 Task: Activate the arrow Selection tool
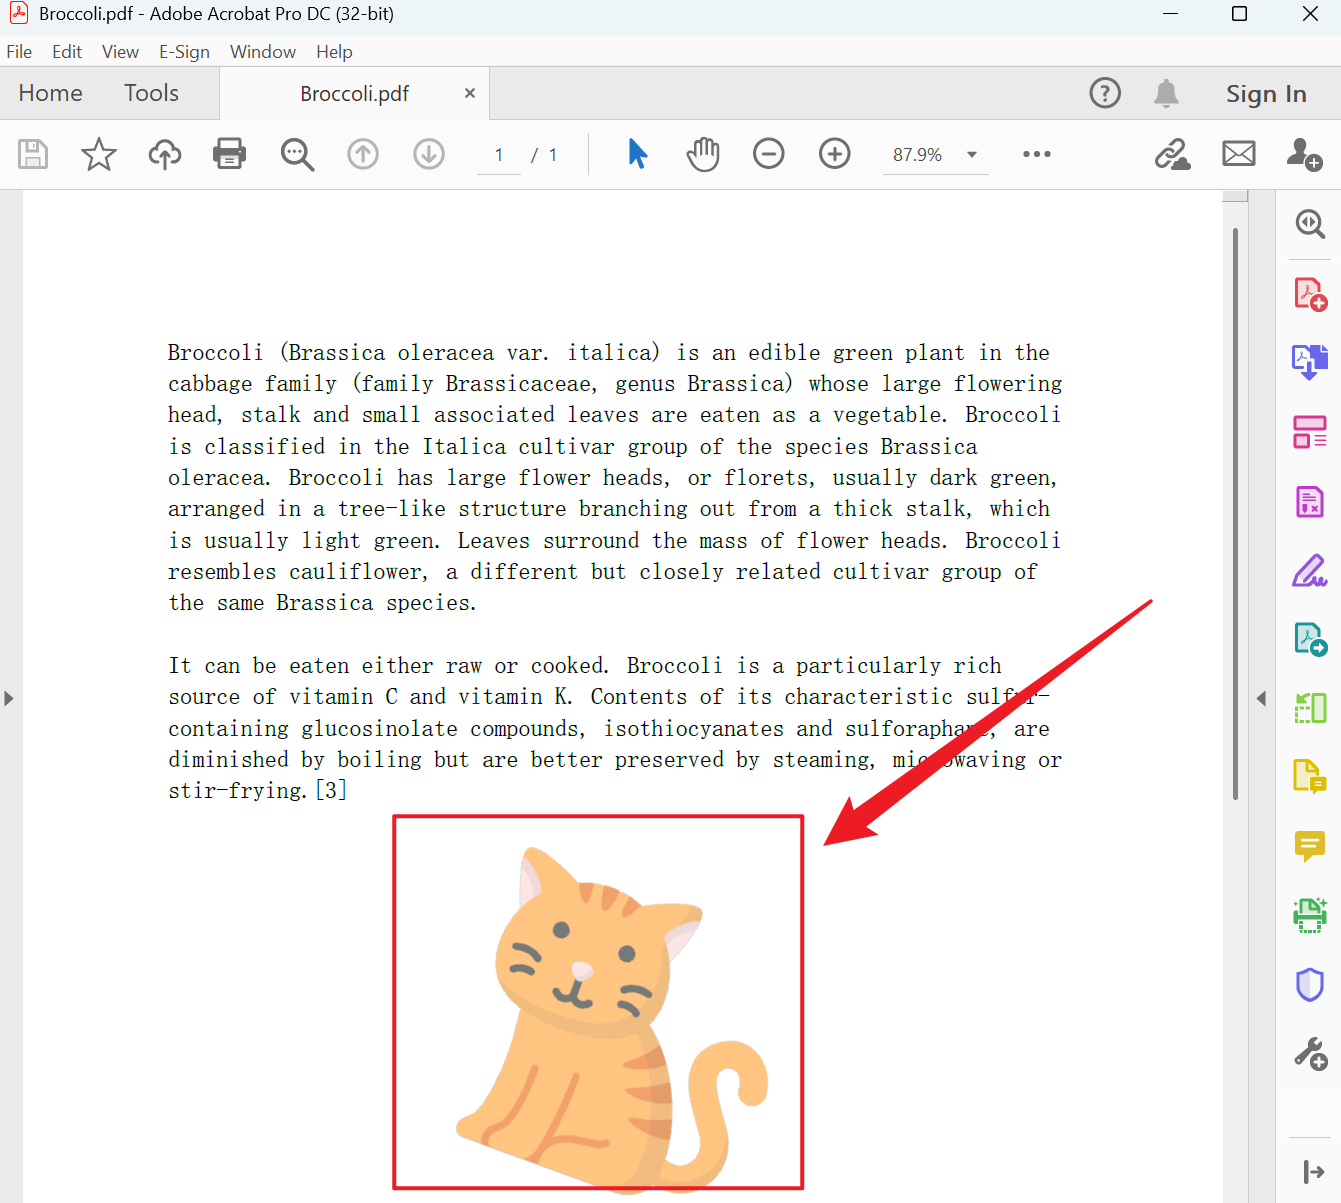click(x=637, y=154)
